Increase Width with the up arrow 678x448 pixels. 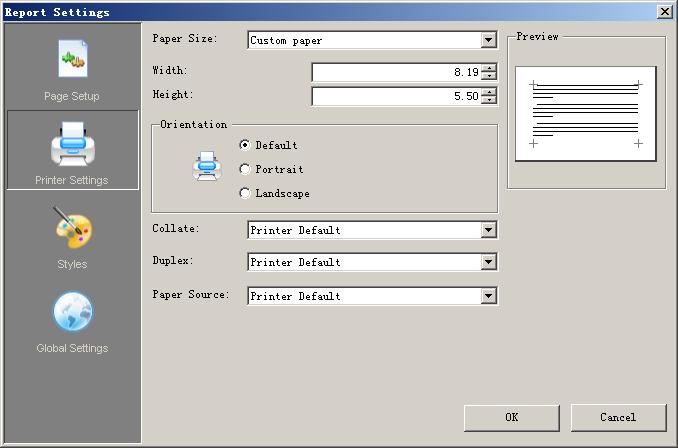pyautogui.click(x=488, y=68)
